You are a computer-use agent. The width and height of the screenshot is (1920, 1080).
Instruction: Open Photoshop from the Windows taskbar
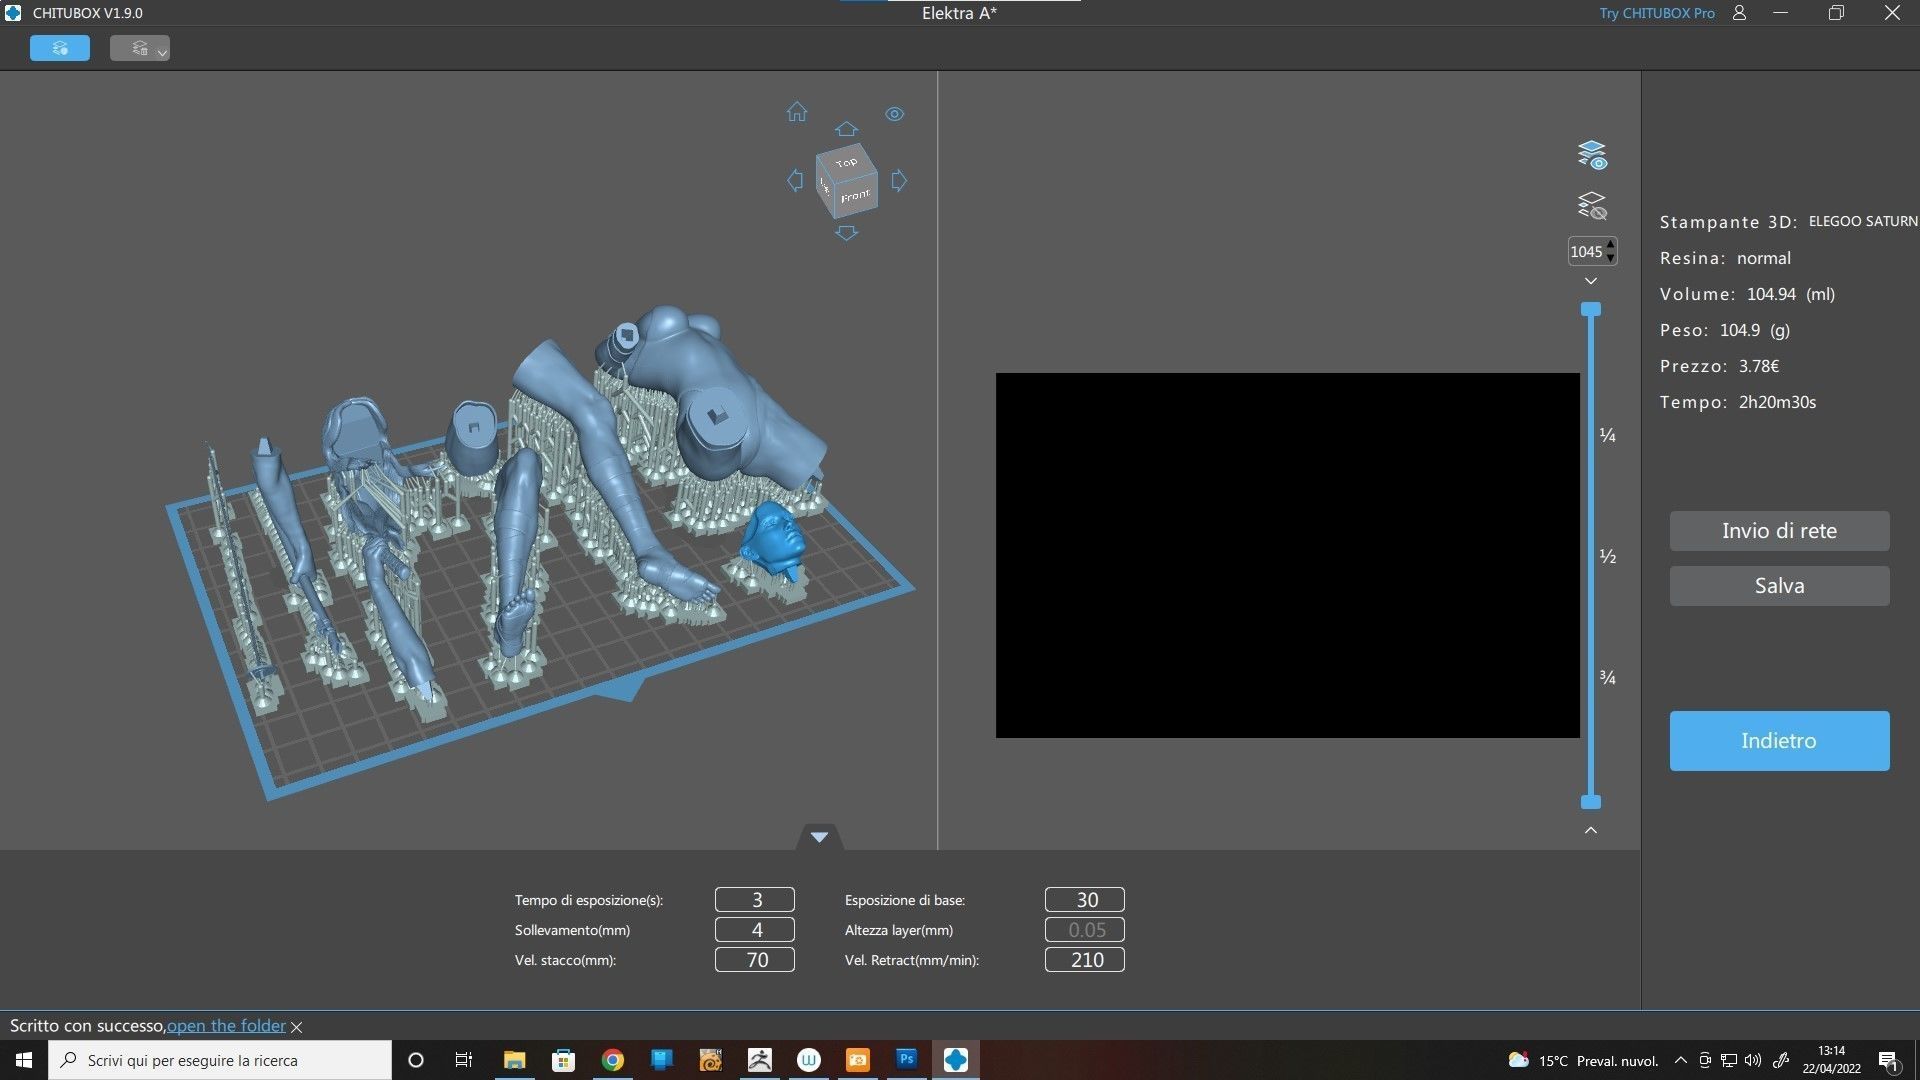[x=906, y=1060]
